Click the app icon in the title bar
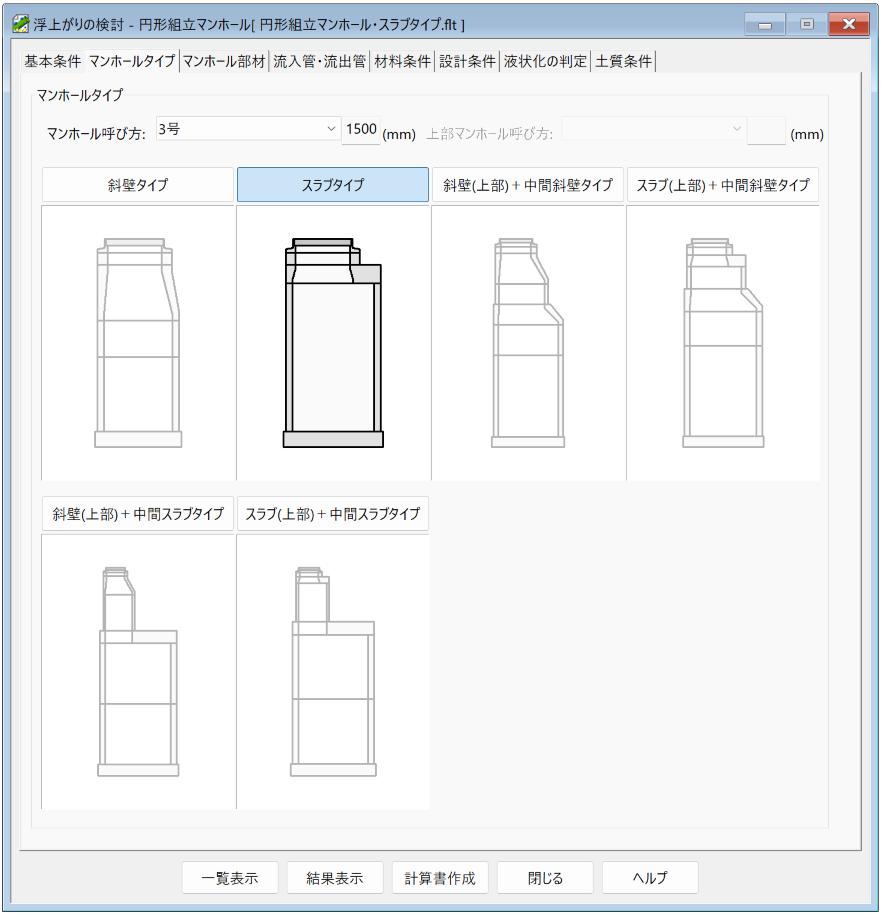 pos(20,24)
